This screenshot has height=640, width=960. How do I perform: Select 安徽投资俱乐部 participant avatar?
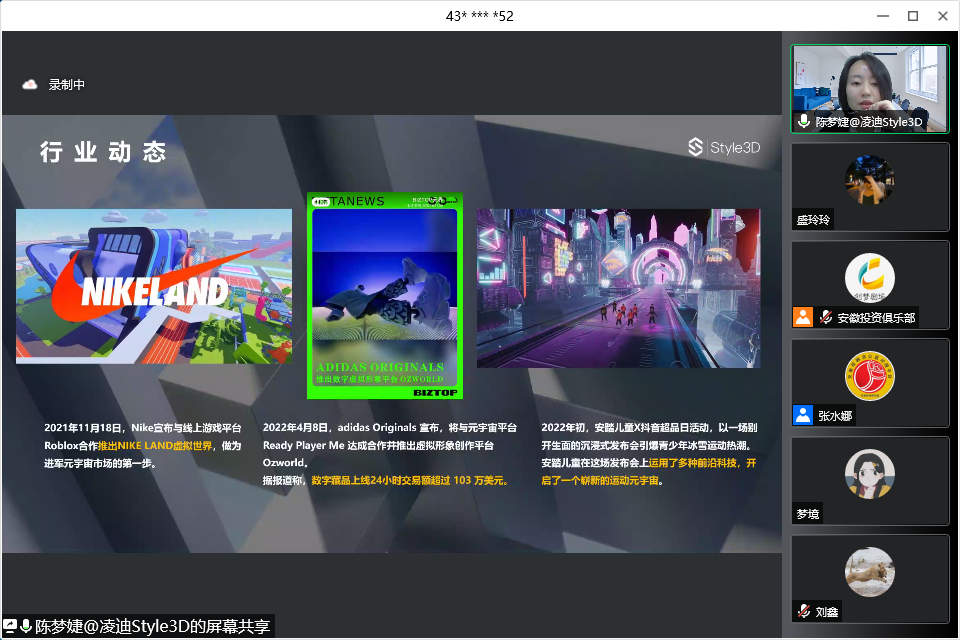(x=869, y=277)
